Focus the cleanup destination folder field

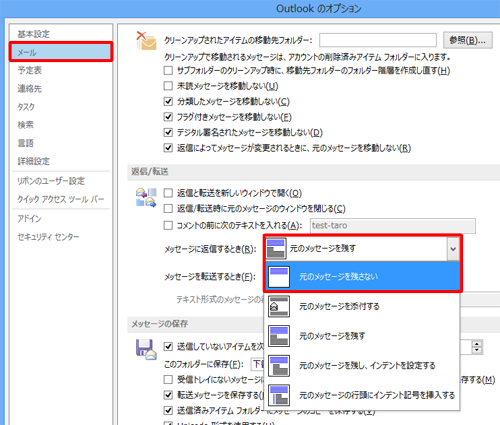coord(378,40)
